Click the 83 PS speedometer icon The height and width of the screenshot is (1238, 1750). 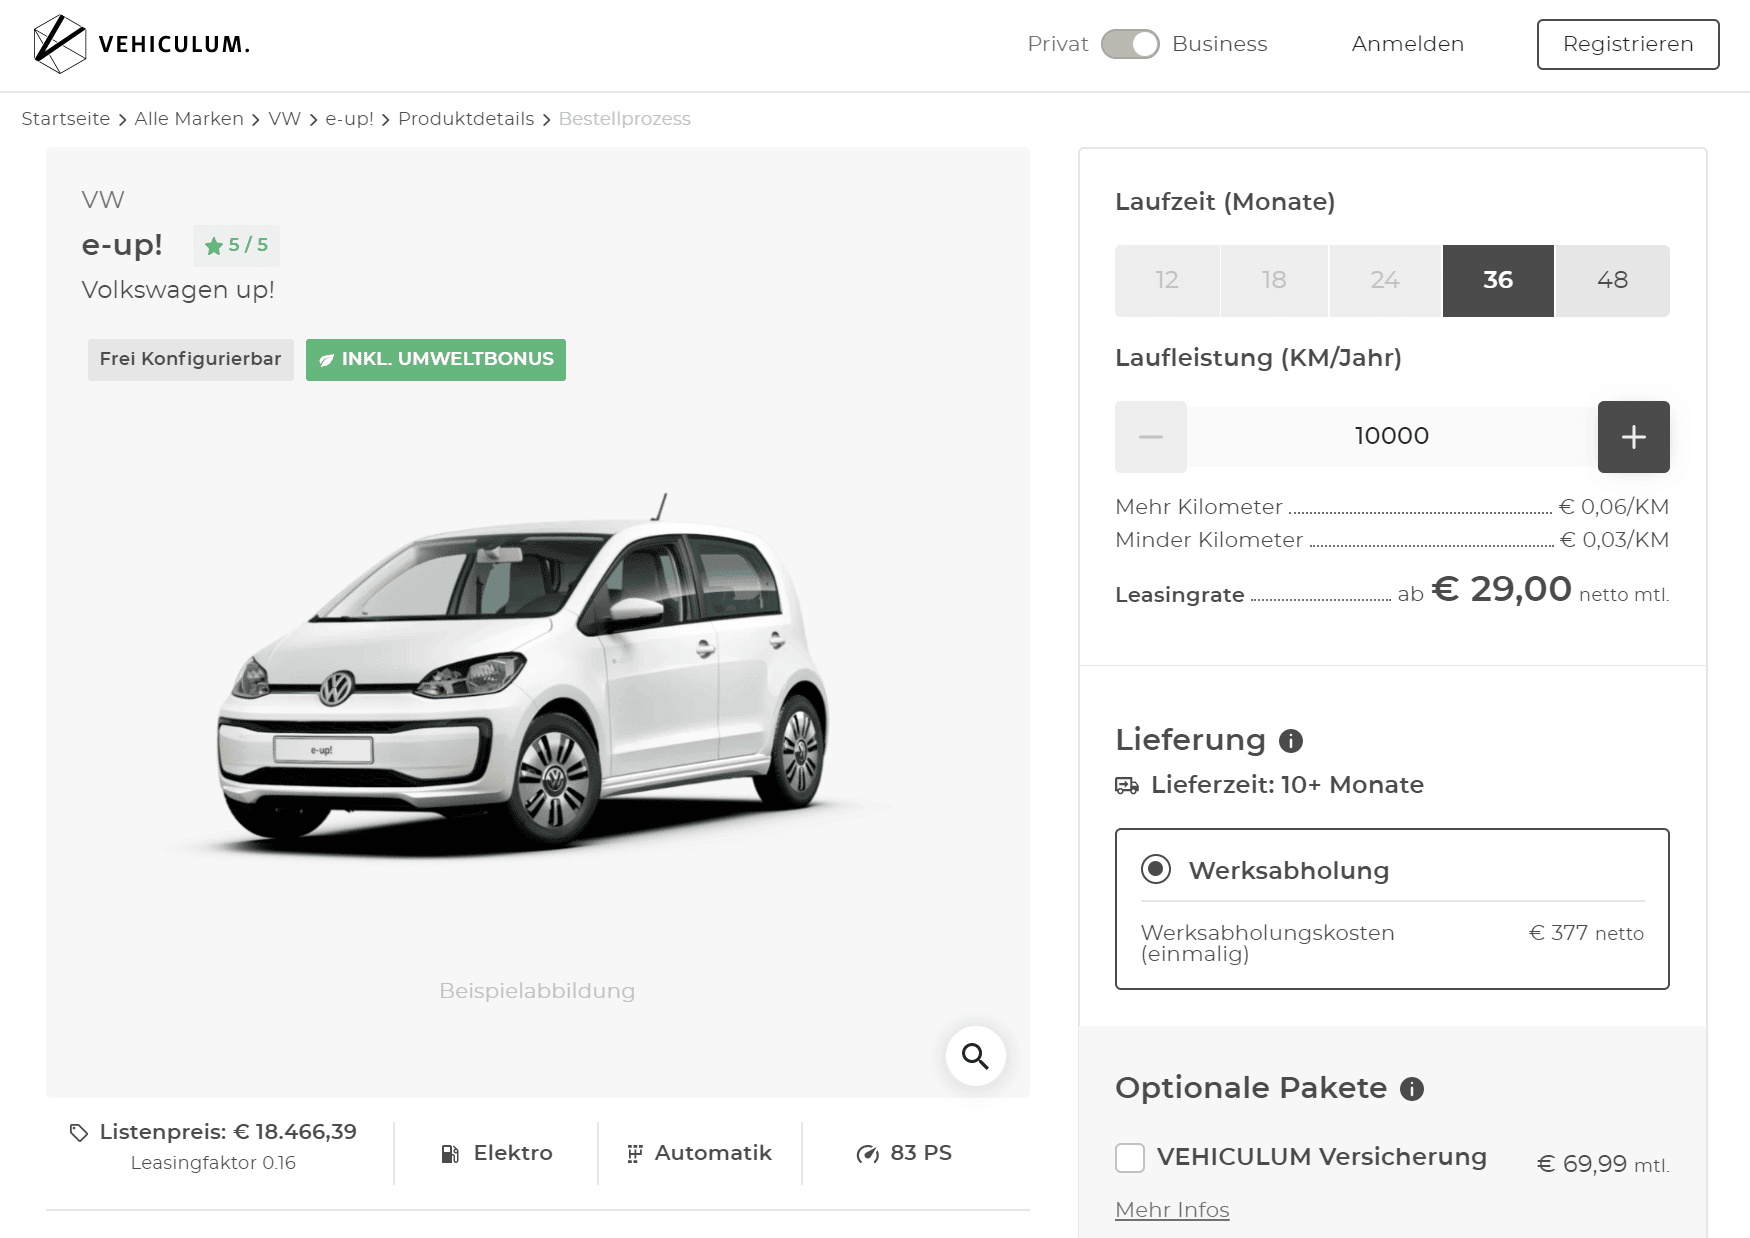pos(868,1154)
